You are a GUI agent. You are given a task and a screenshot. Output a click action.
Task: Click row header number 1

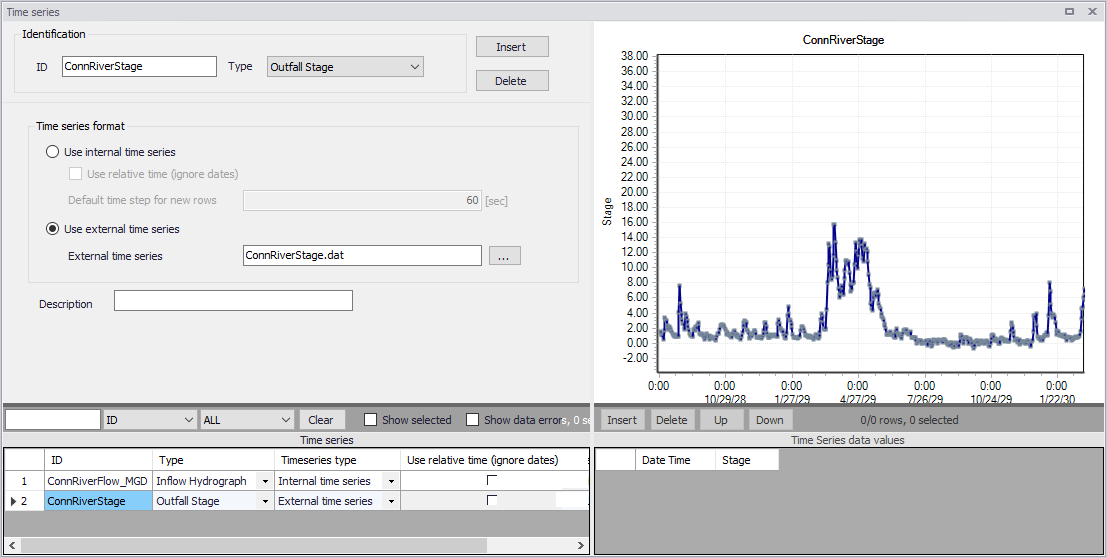point(24,481)
